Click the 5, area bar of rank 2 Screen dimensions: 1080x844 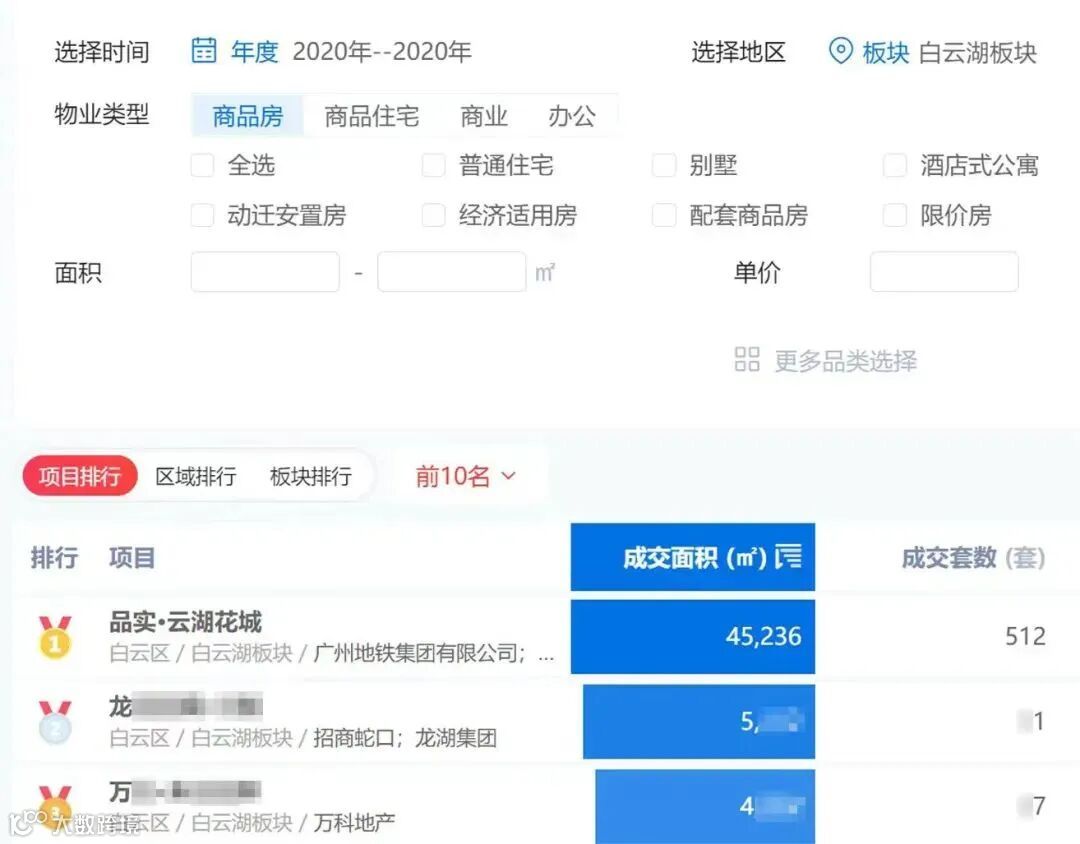pos(699,721)
